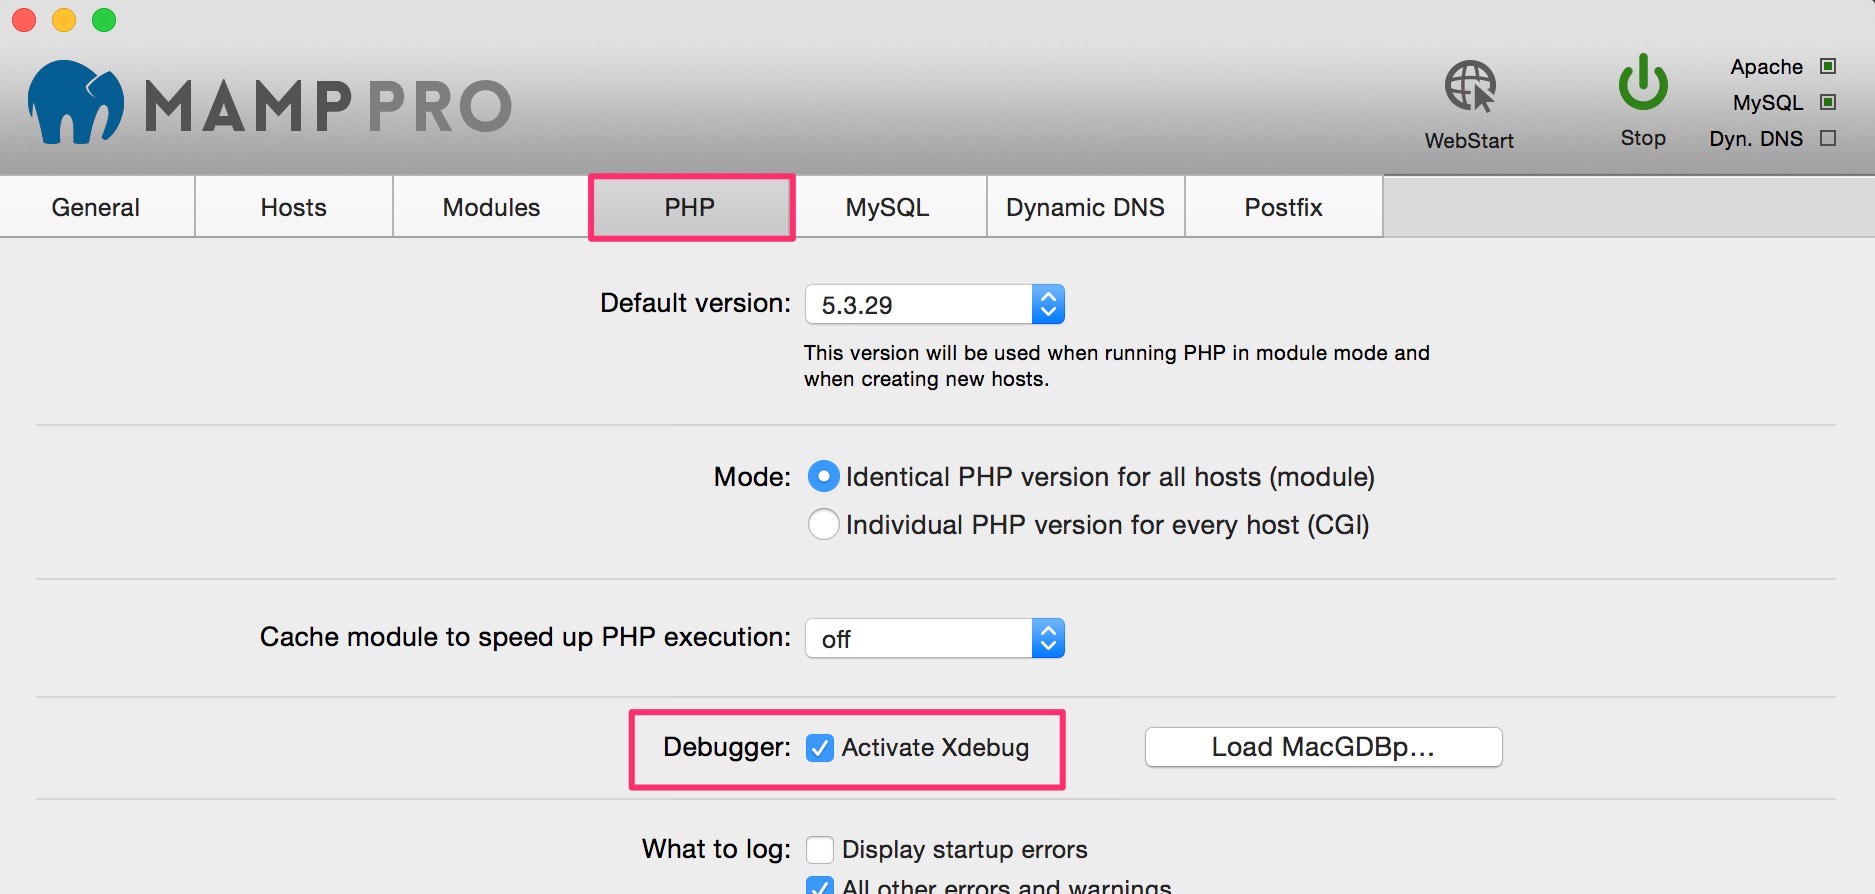The width and height of the screenshot is (1875, 894).
Task: Open Cache module dropdown set to off
Action: 935,638
